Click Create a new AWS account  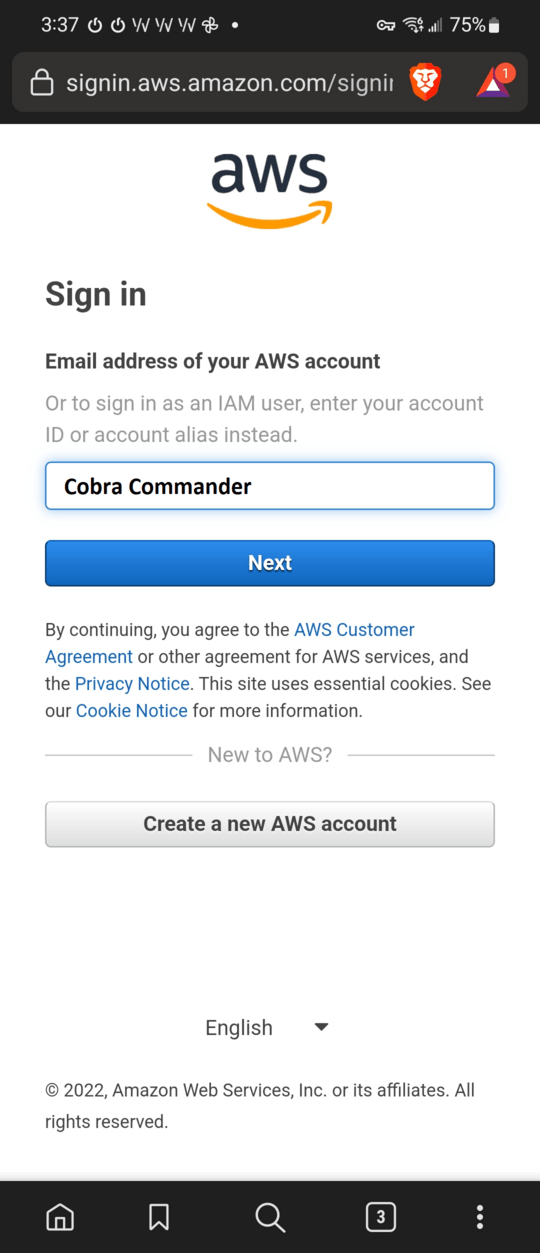click(x=270, y=824)
